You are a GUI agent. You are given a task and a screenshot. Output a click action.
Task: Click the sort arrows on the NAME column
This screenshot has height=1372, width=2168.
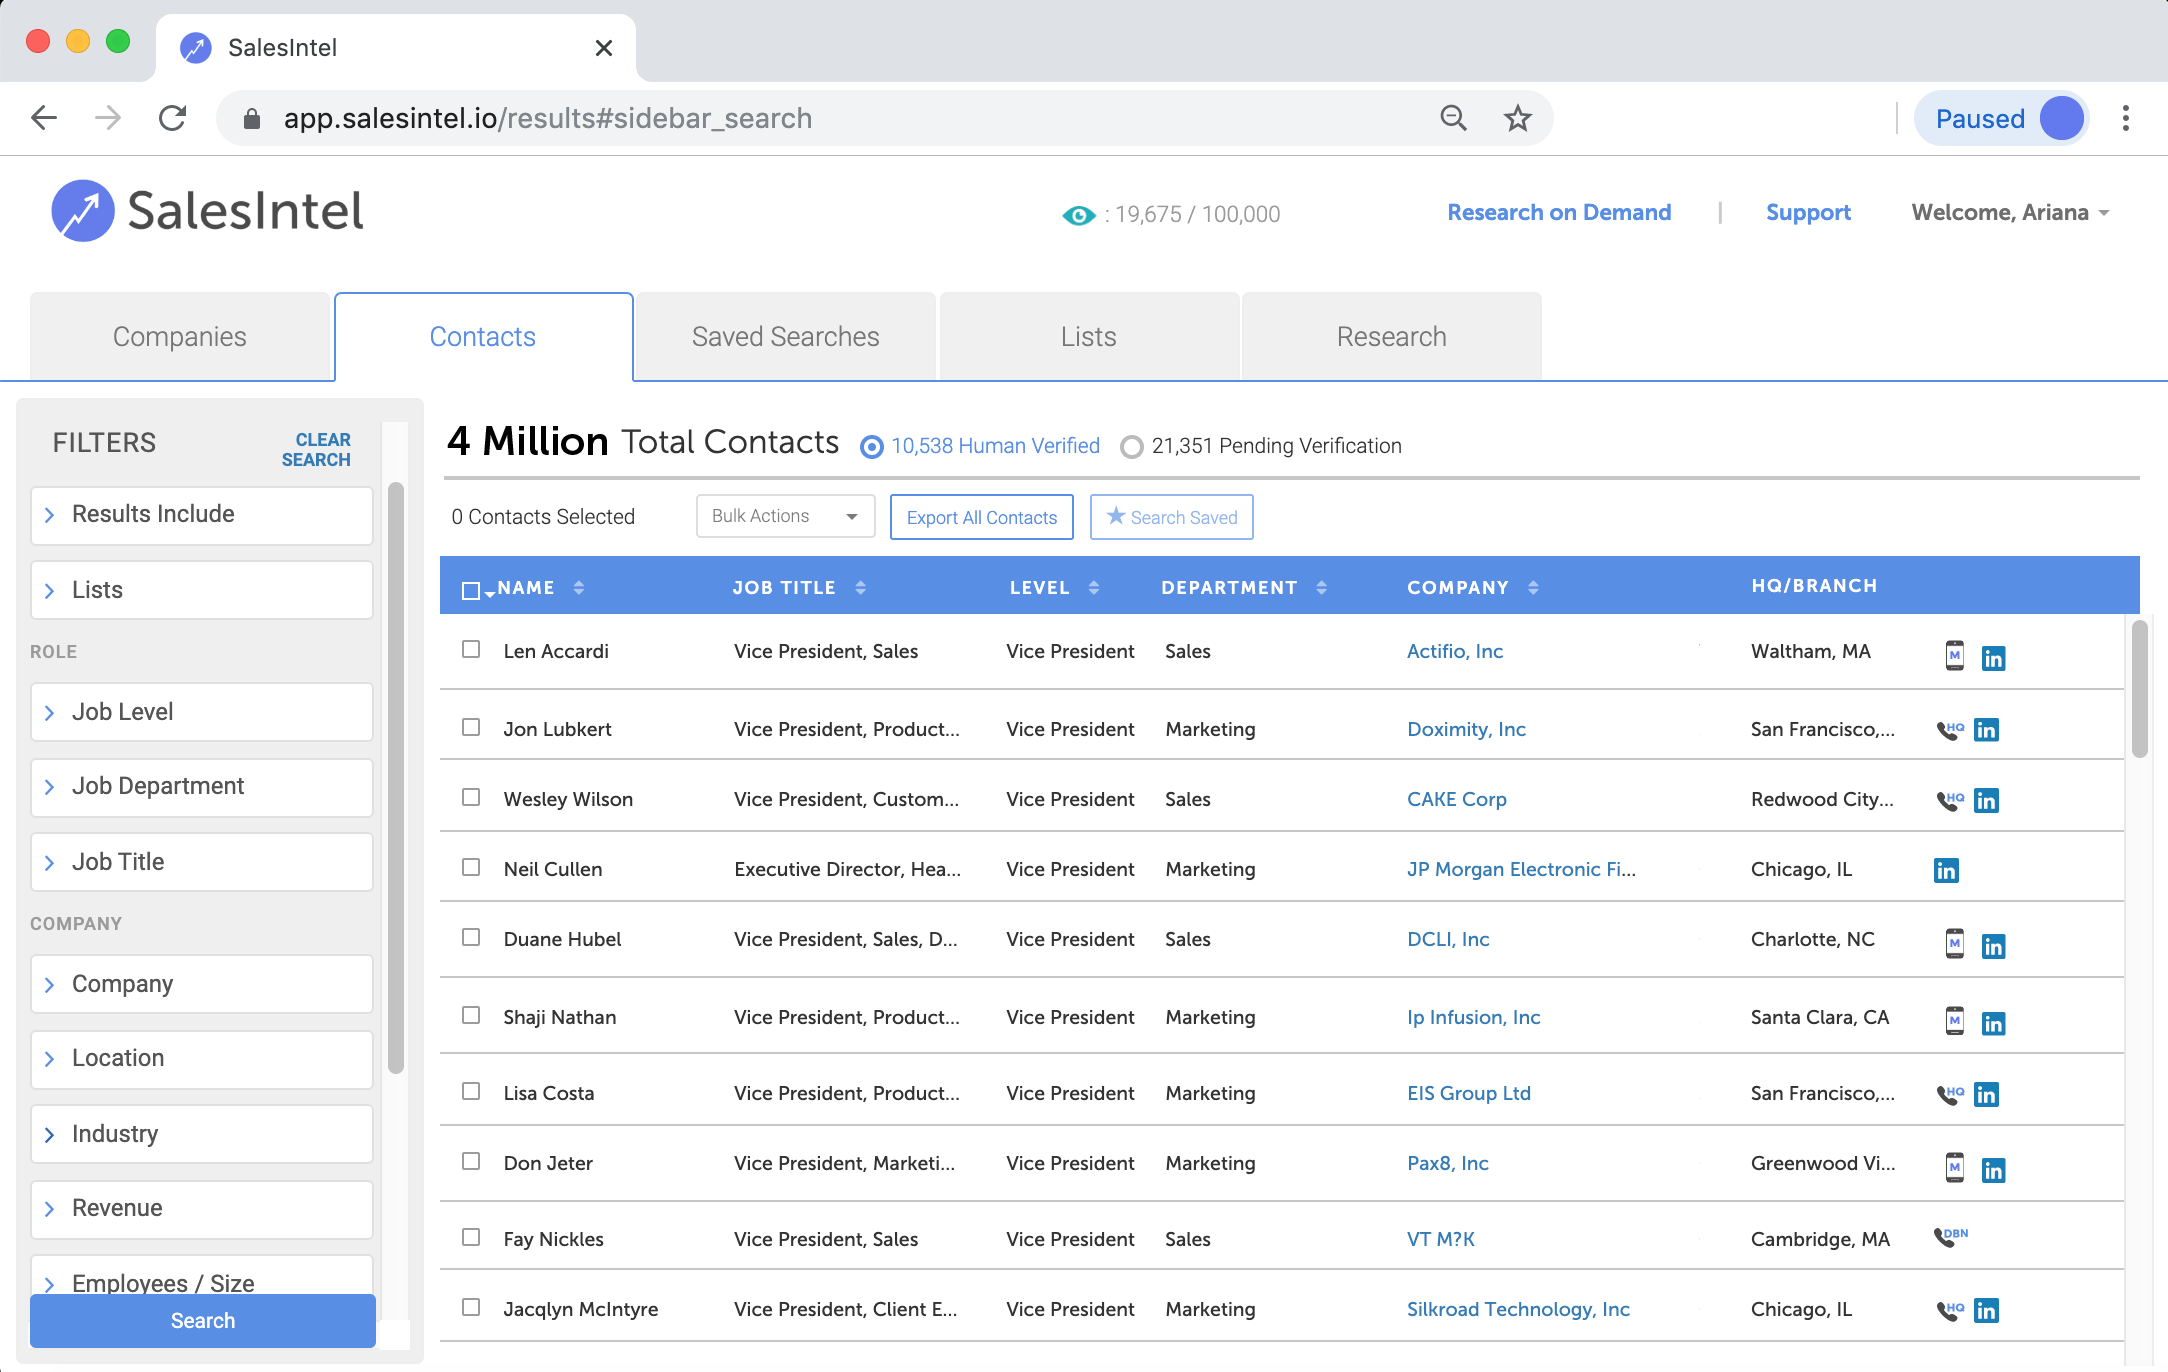(x=579, y=587)
